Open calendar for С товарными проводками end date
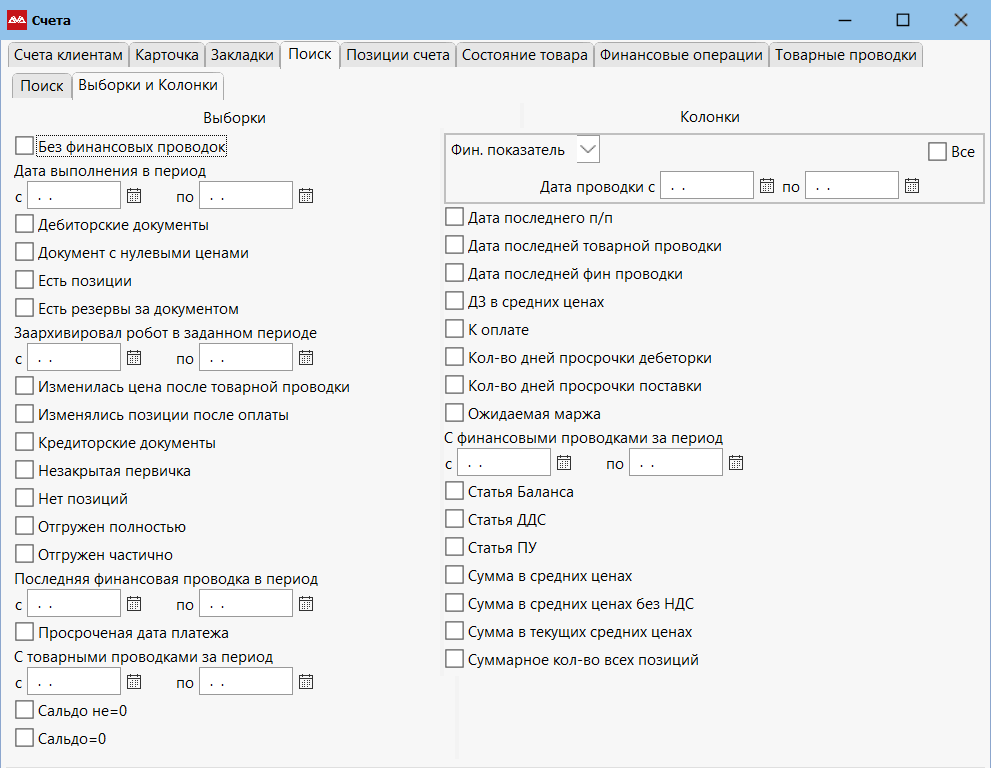 [306, 681]
